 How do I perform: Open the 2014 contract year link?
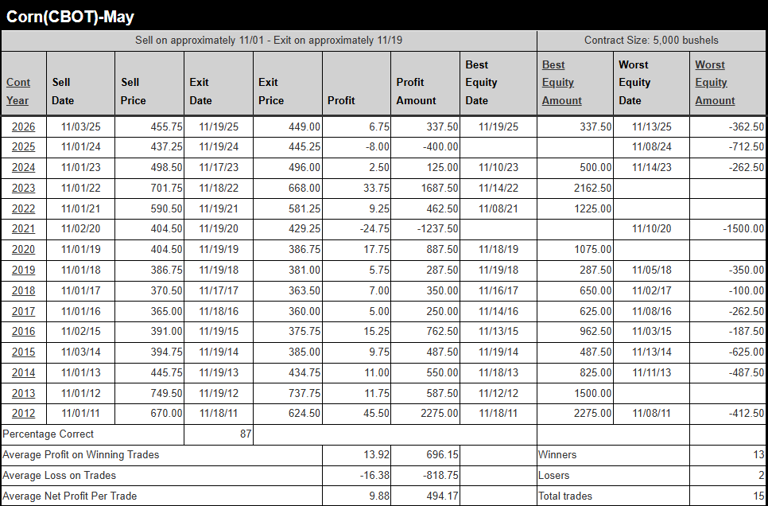(x=24, y=372)
